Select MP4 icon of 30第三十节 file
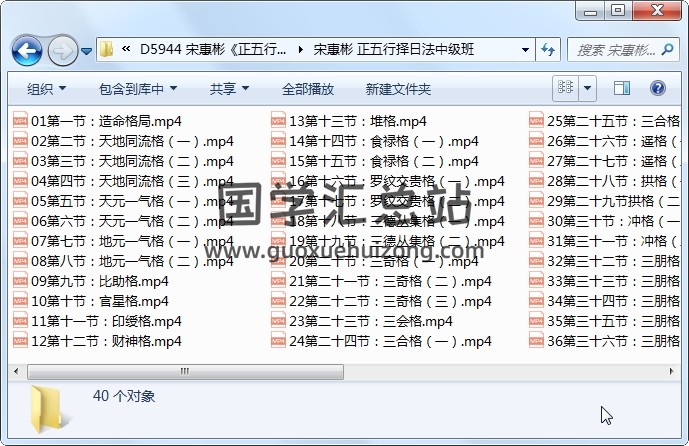Viewport: 689px width, 446px height. click(536, 221)
